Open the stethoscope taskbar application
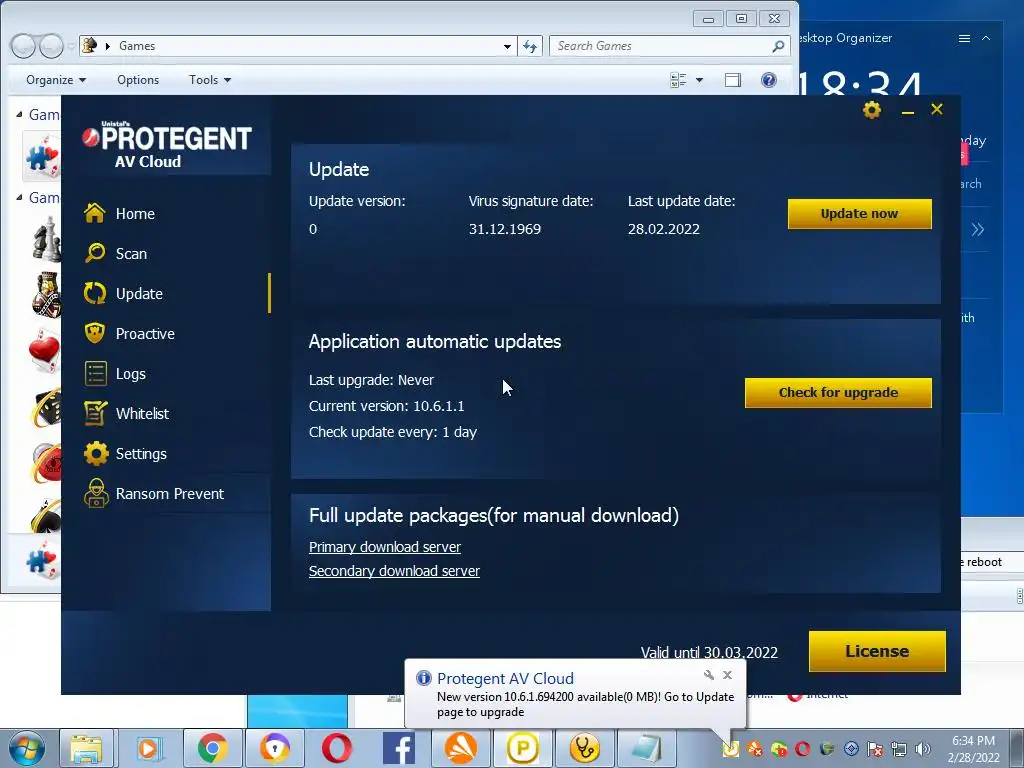 584,748
